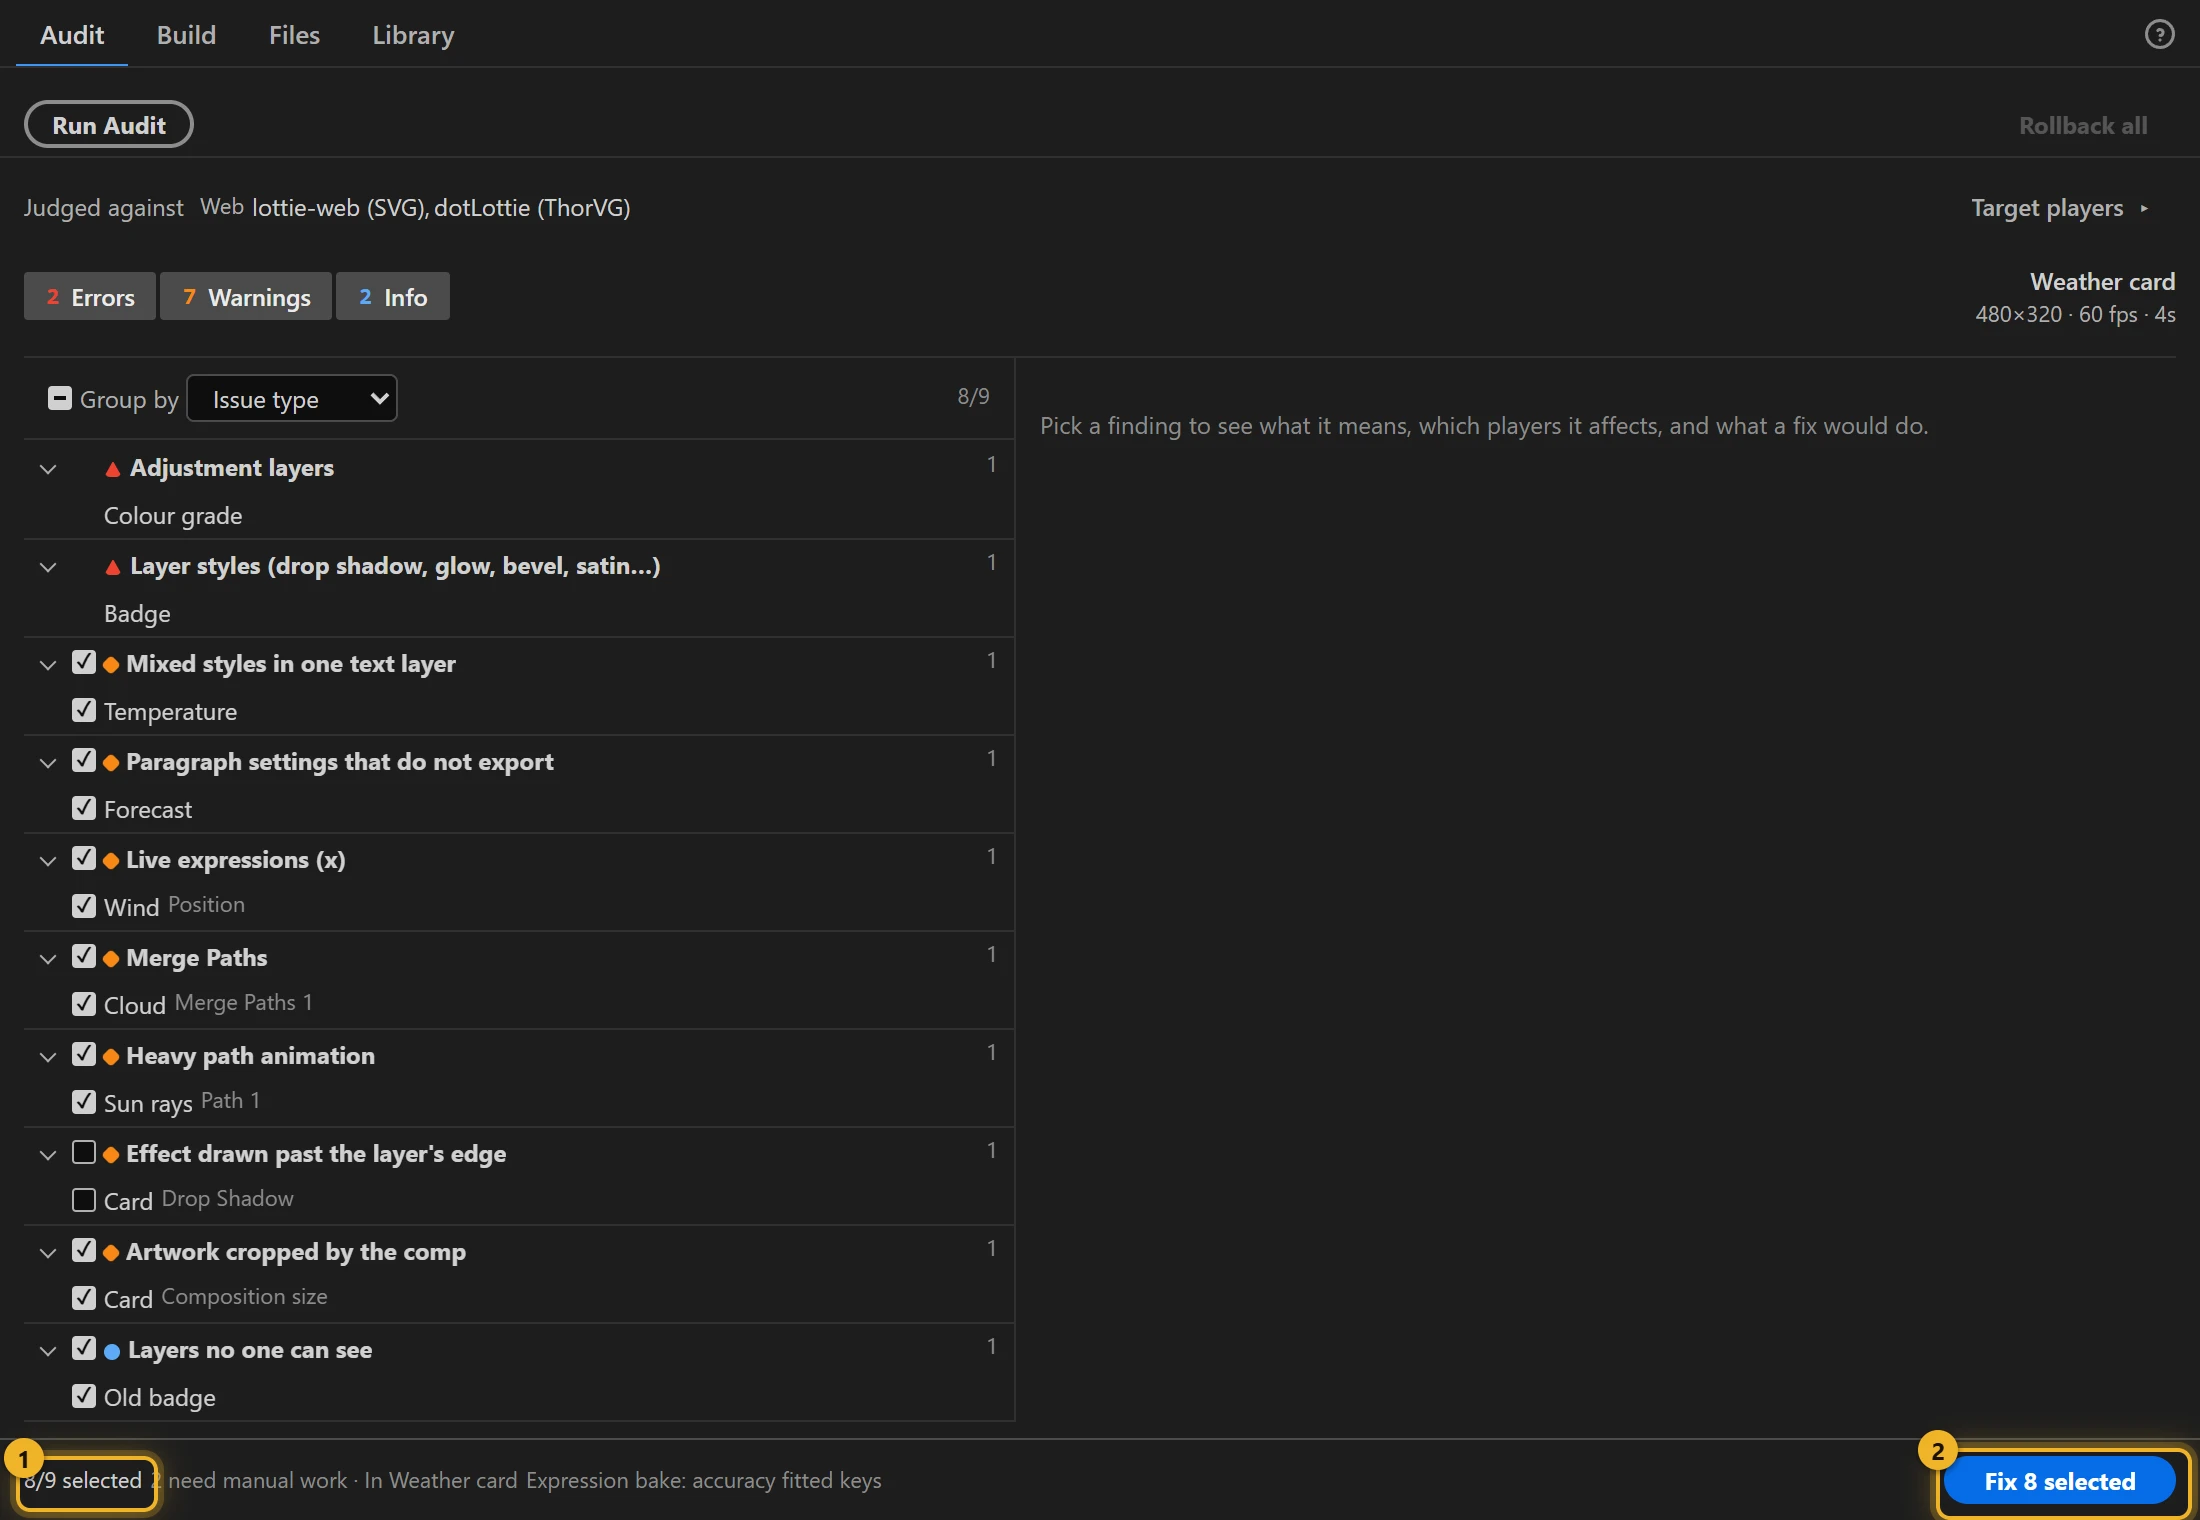Click the Fix 8 selected button
Viewport: 2200px width, 1520px height.
click(2060, 1481)
